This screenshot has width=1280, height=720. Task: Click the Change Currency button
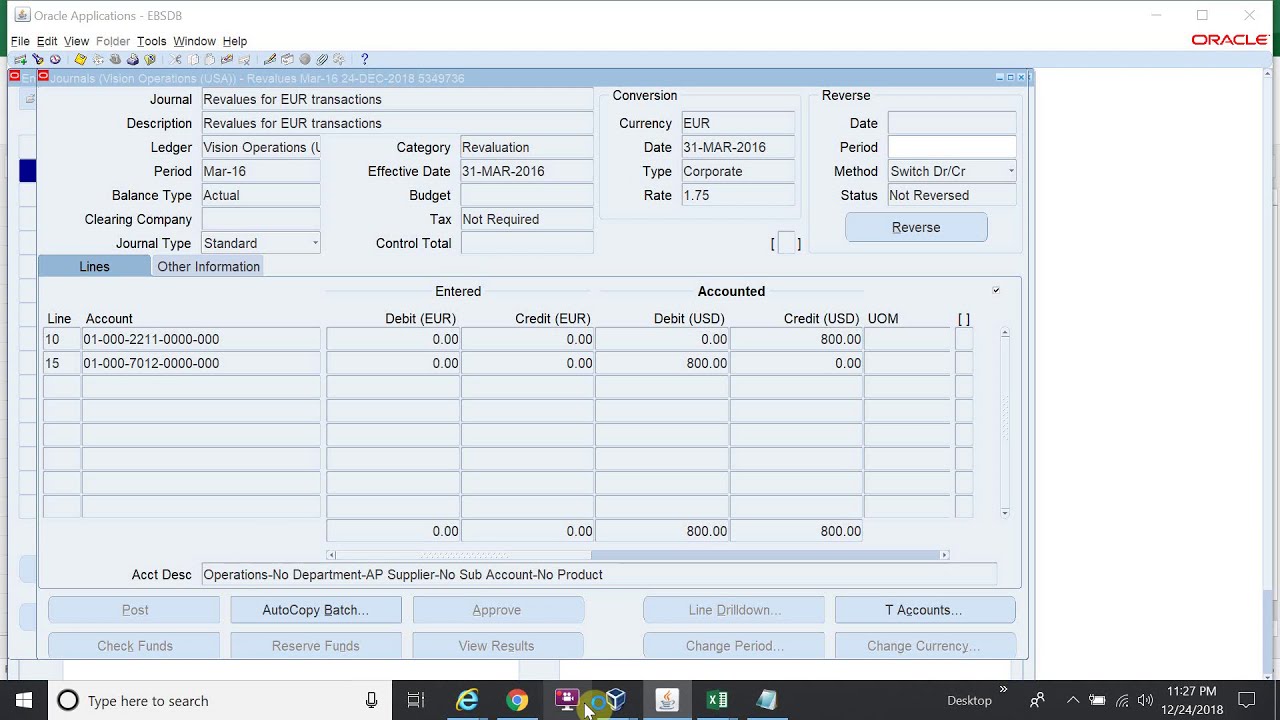click(924, 646)
